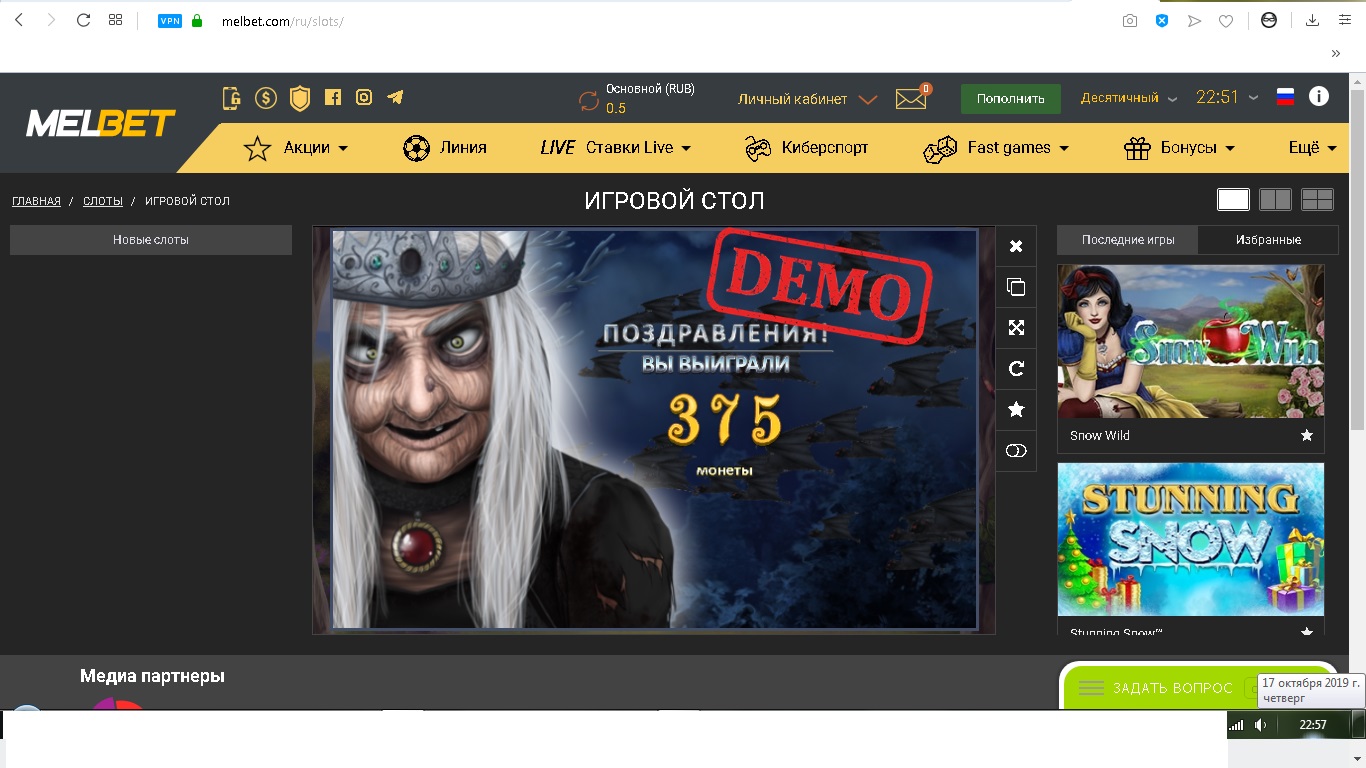Image resolution: width=1366 pixels, height=768 pixels.
Task: Open the mobile app icon in header
Action: tap(232, 98)
